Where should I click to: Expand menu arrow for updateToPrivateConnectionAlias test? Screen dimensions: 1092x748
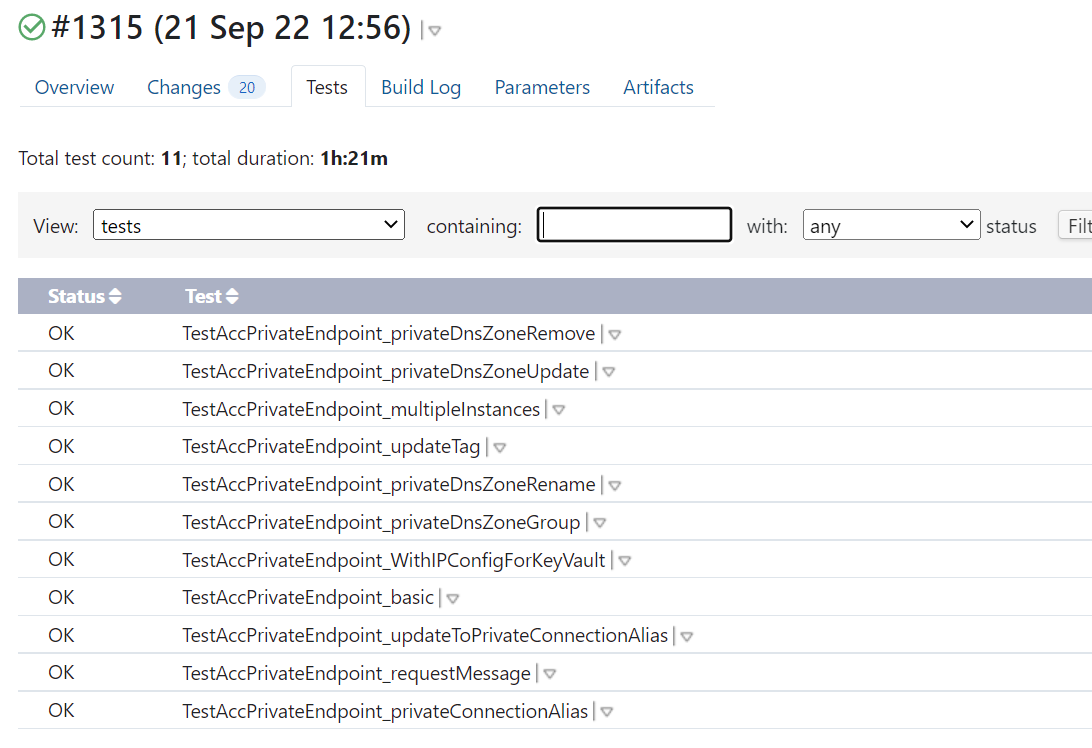coord(687,637)
